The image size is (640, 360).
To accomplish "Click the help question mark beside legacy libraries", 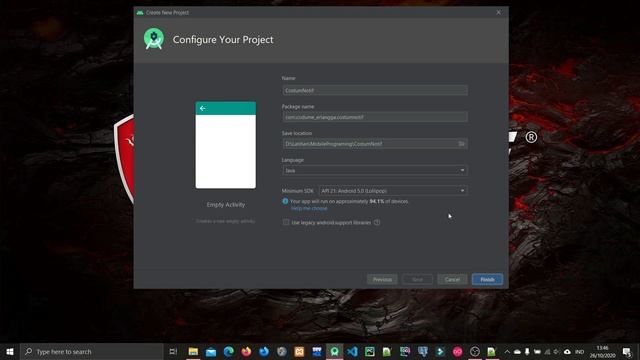I will (377, 222).
